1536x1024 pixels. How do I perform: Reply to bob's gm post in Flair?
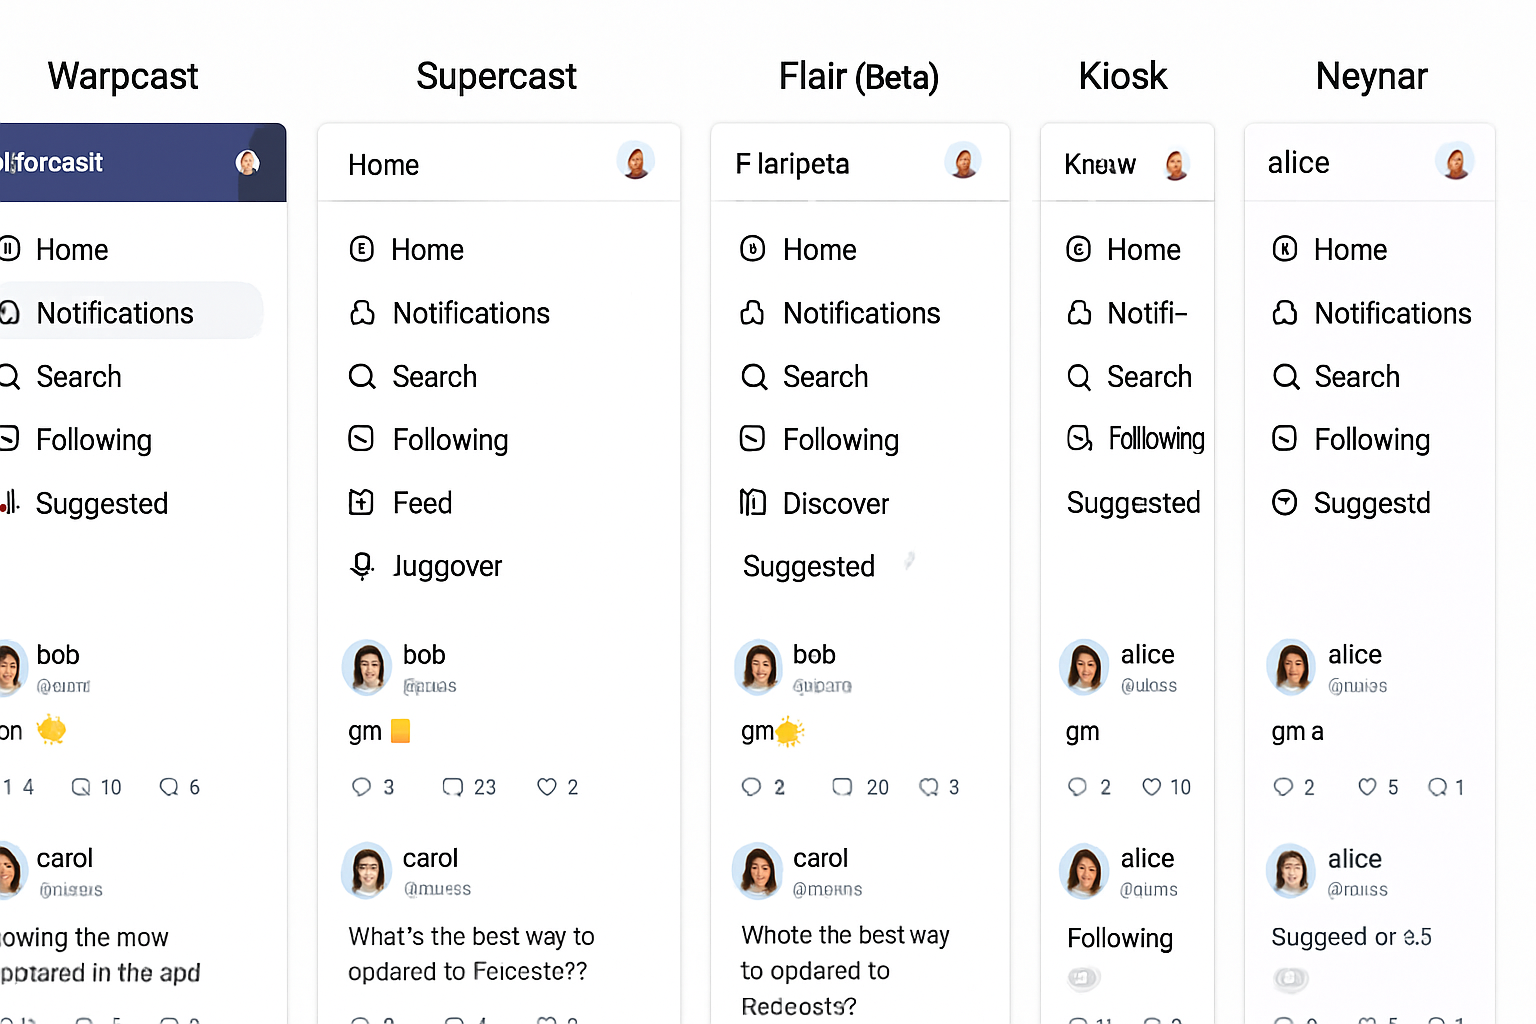coord(751,787)
